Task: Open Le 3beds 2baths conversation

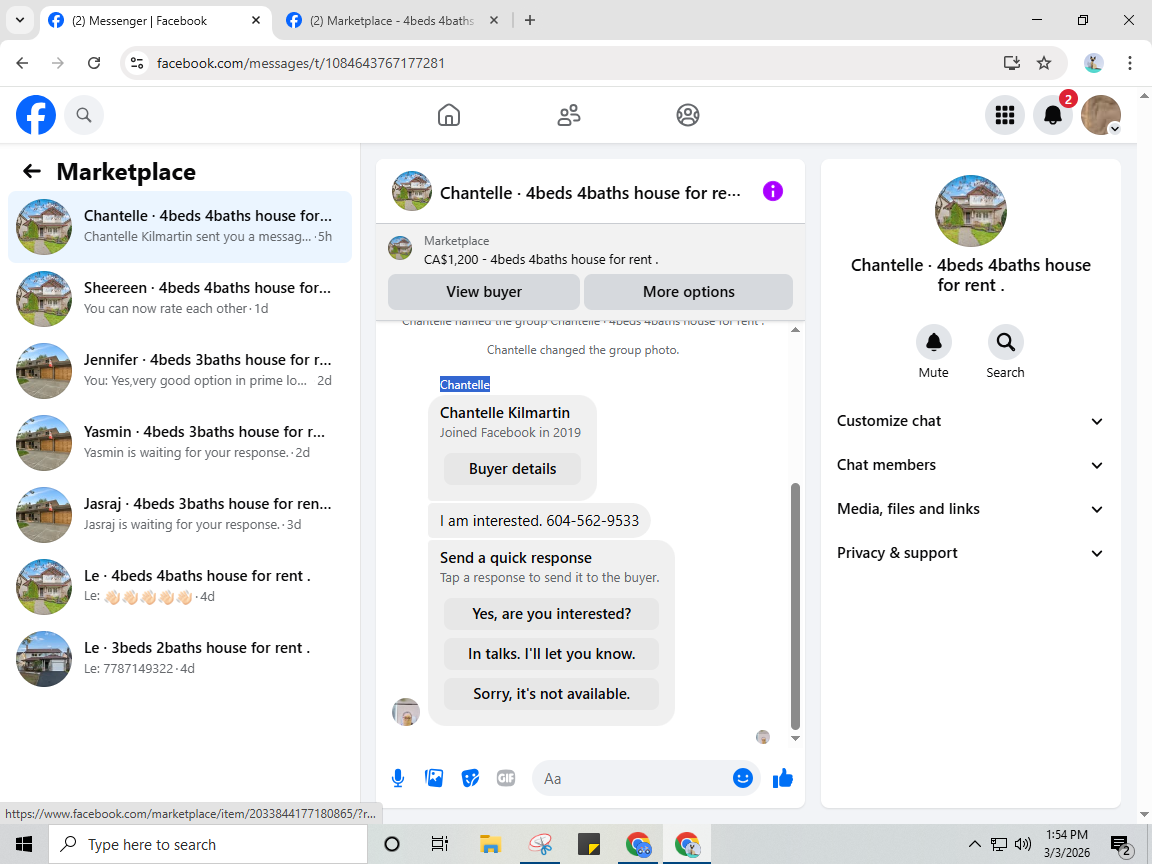Action: tap(180, 658)
